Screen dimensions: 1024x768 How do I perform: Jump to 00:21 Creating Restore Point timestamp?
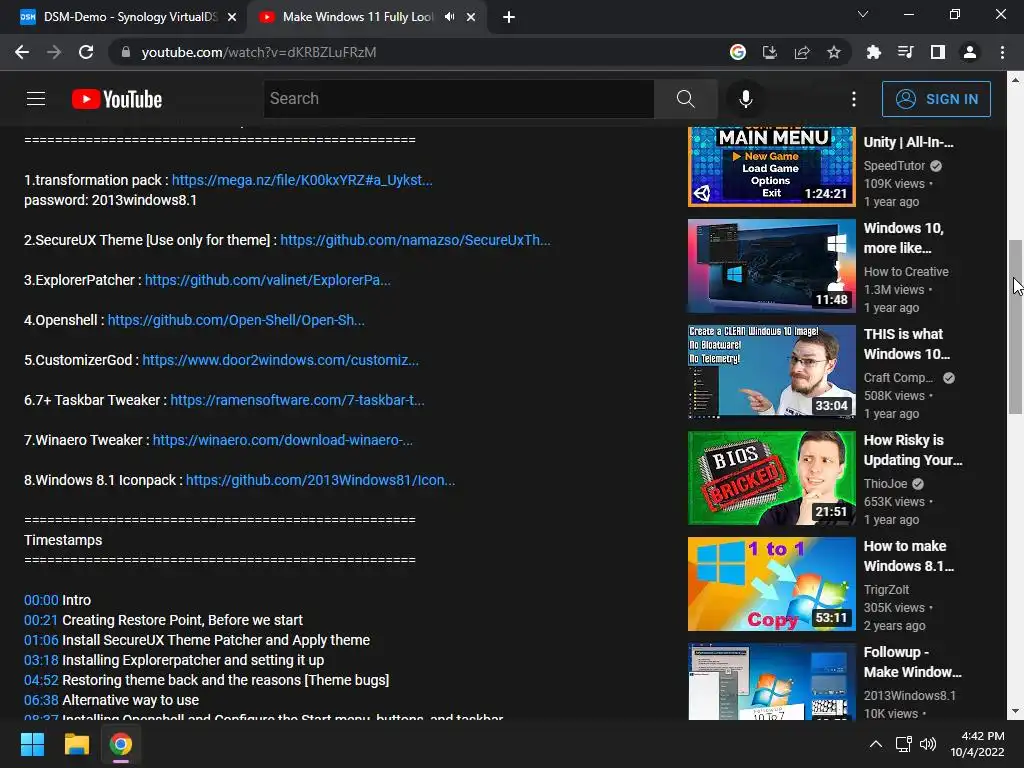click(41, 620)
